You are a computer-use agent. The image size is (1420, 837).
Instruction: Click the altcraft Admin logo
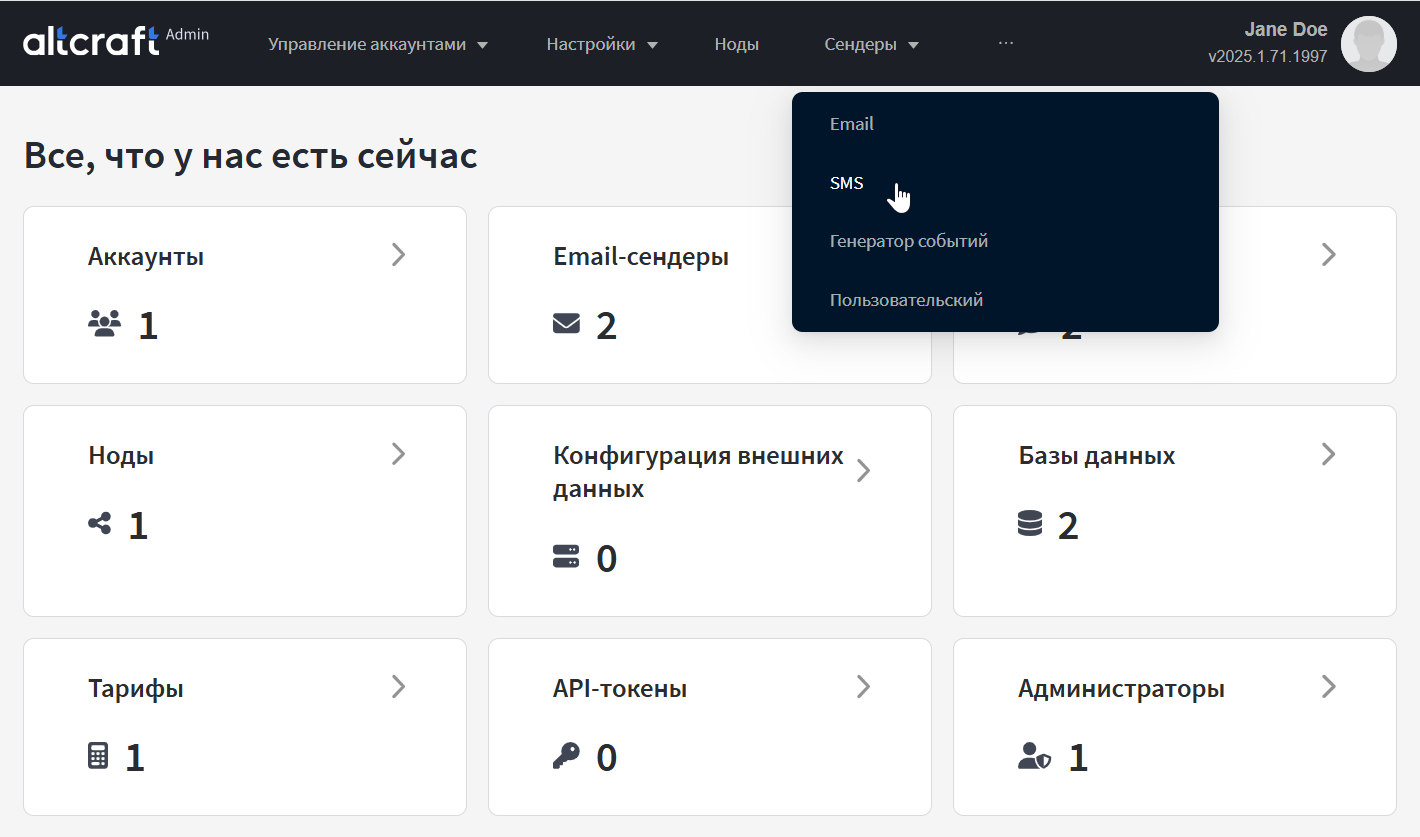coord(115,41)
